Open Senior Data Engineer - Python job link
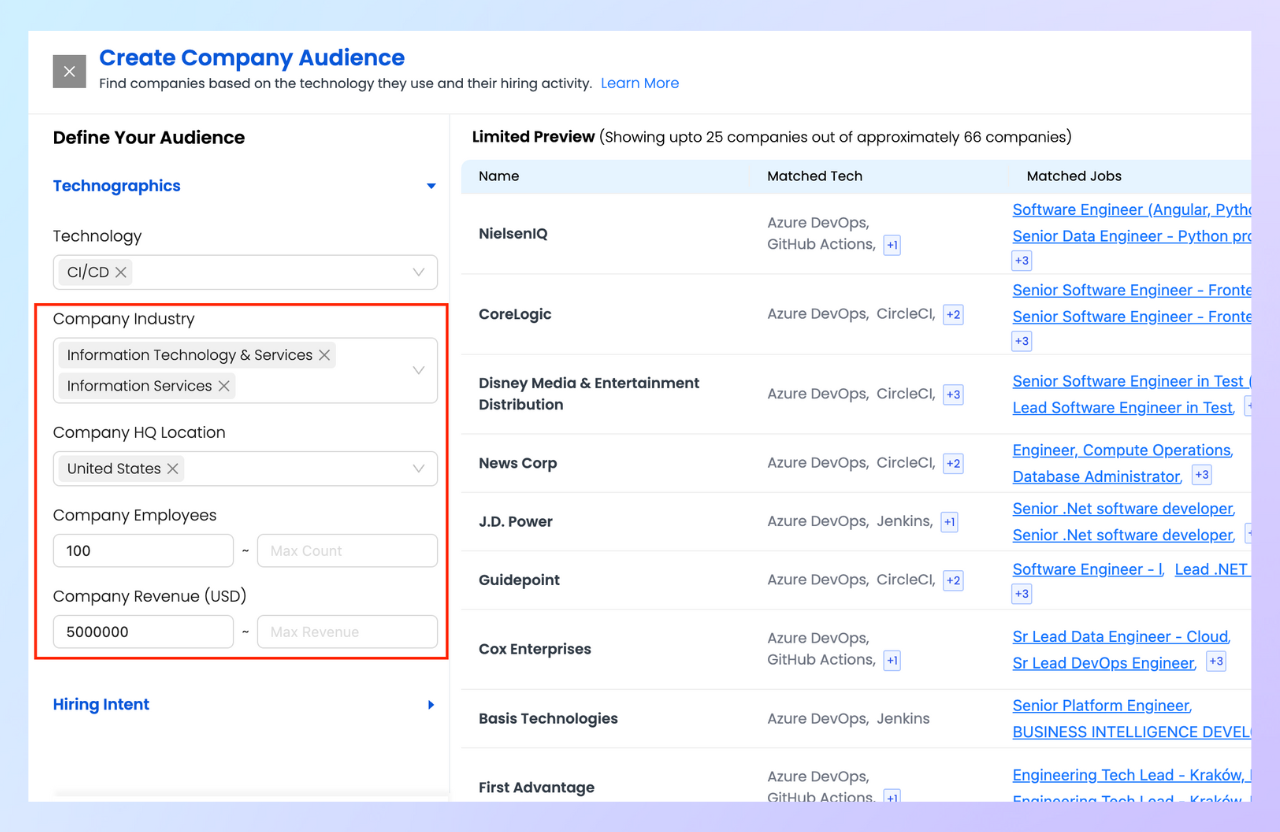This screenshot has width=1280, height=832. [x=1131, y=236]
